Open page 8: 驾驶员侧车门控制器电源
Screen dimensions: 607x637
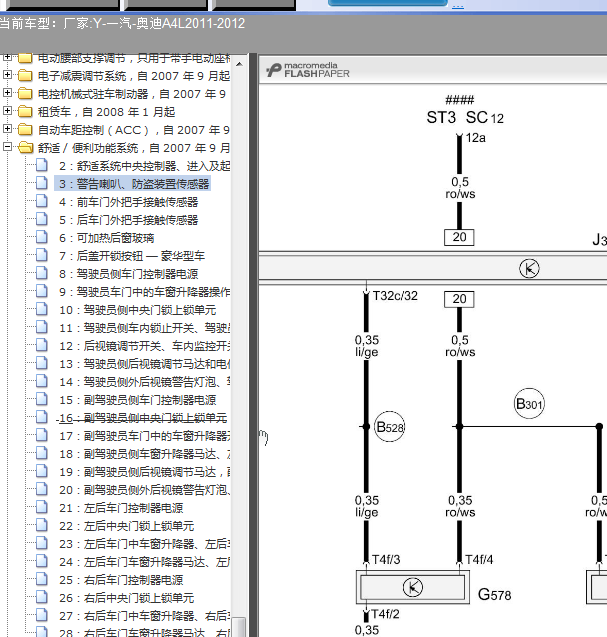pyautogui.click(x=128, y=274)
